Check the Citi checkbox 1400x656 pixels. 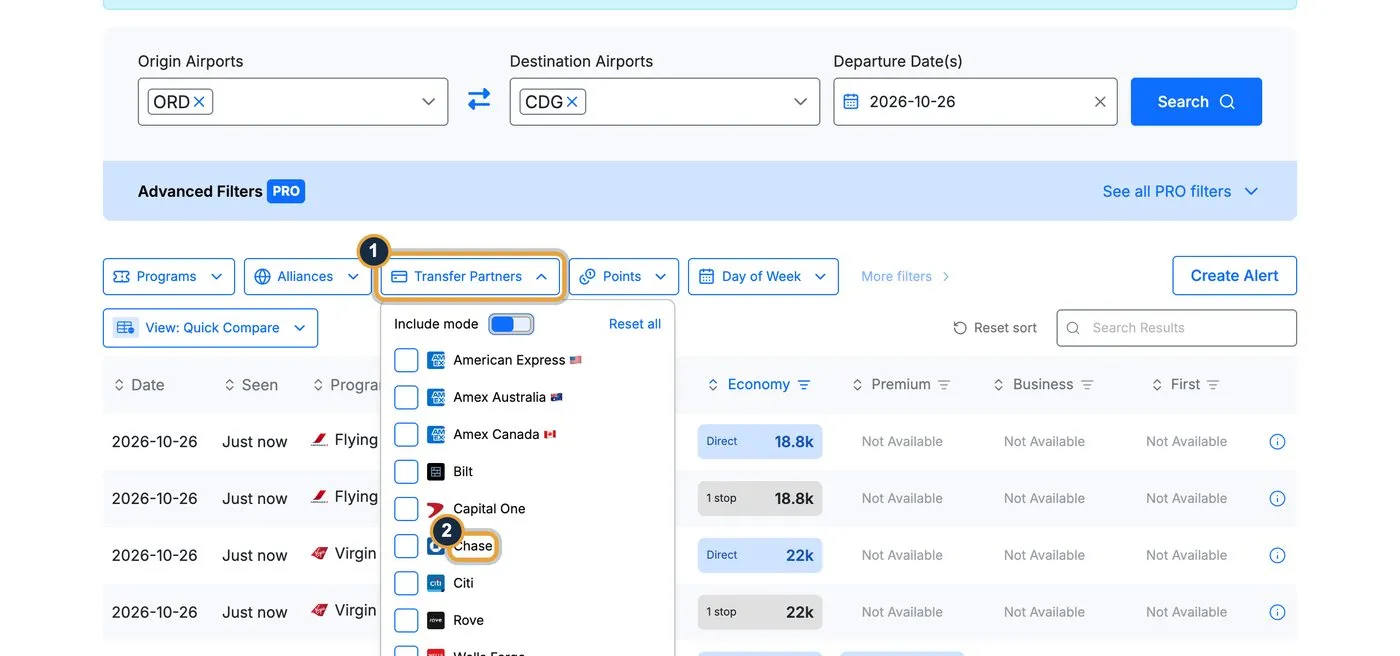pyautogui.click(x=406, y=583)
